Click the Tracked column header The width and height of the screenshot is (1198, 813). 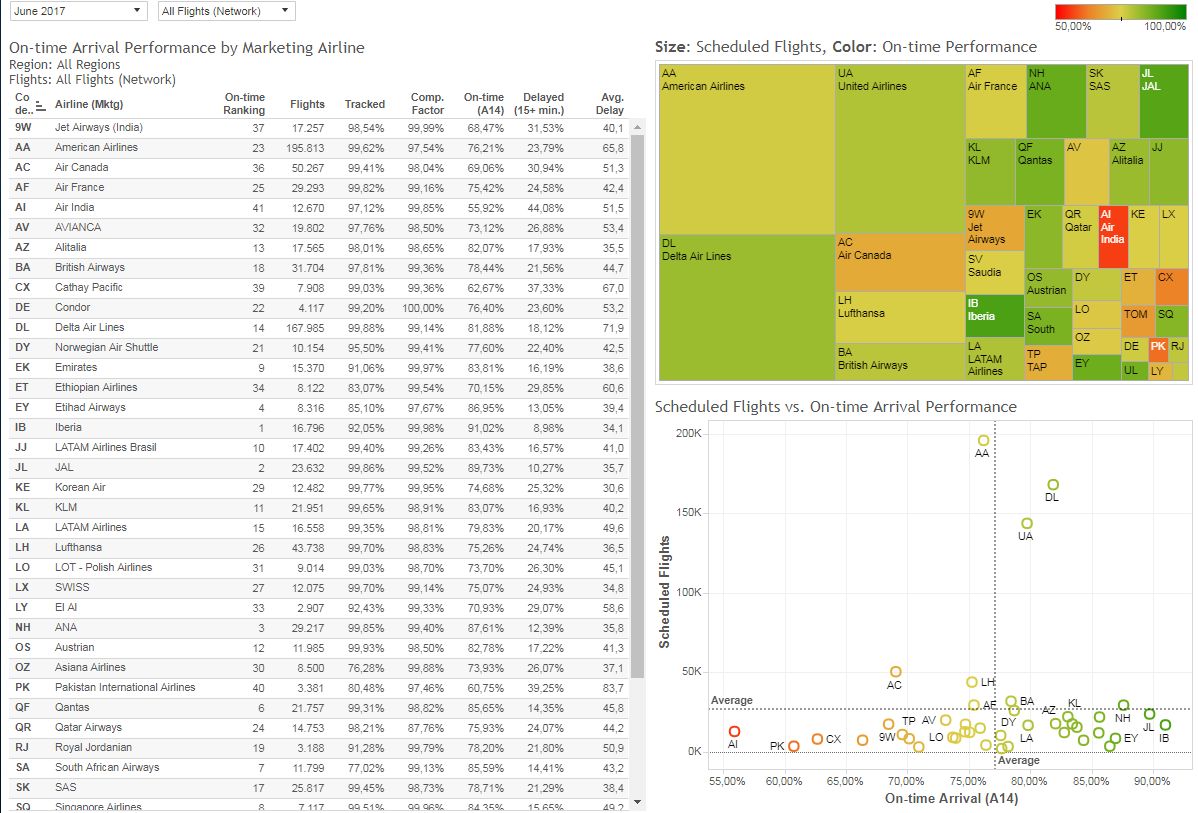[x=364, y=105]
